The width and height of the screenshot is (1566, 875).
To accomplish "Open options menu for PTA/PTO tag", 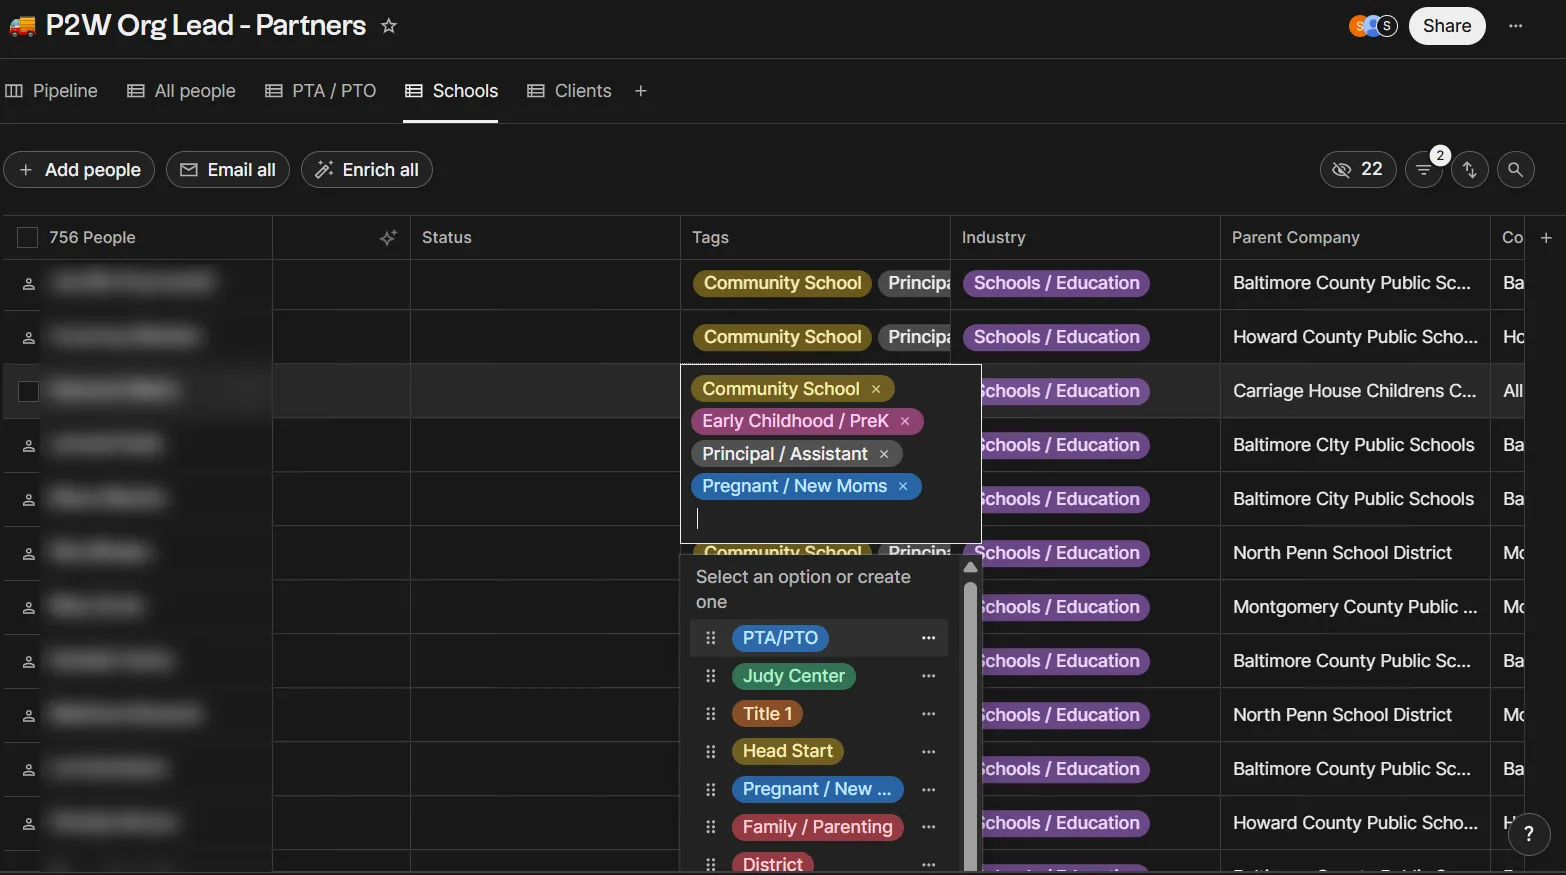I will coord(929,638).
